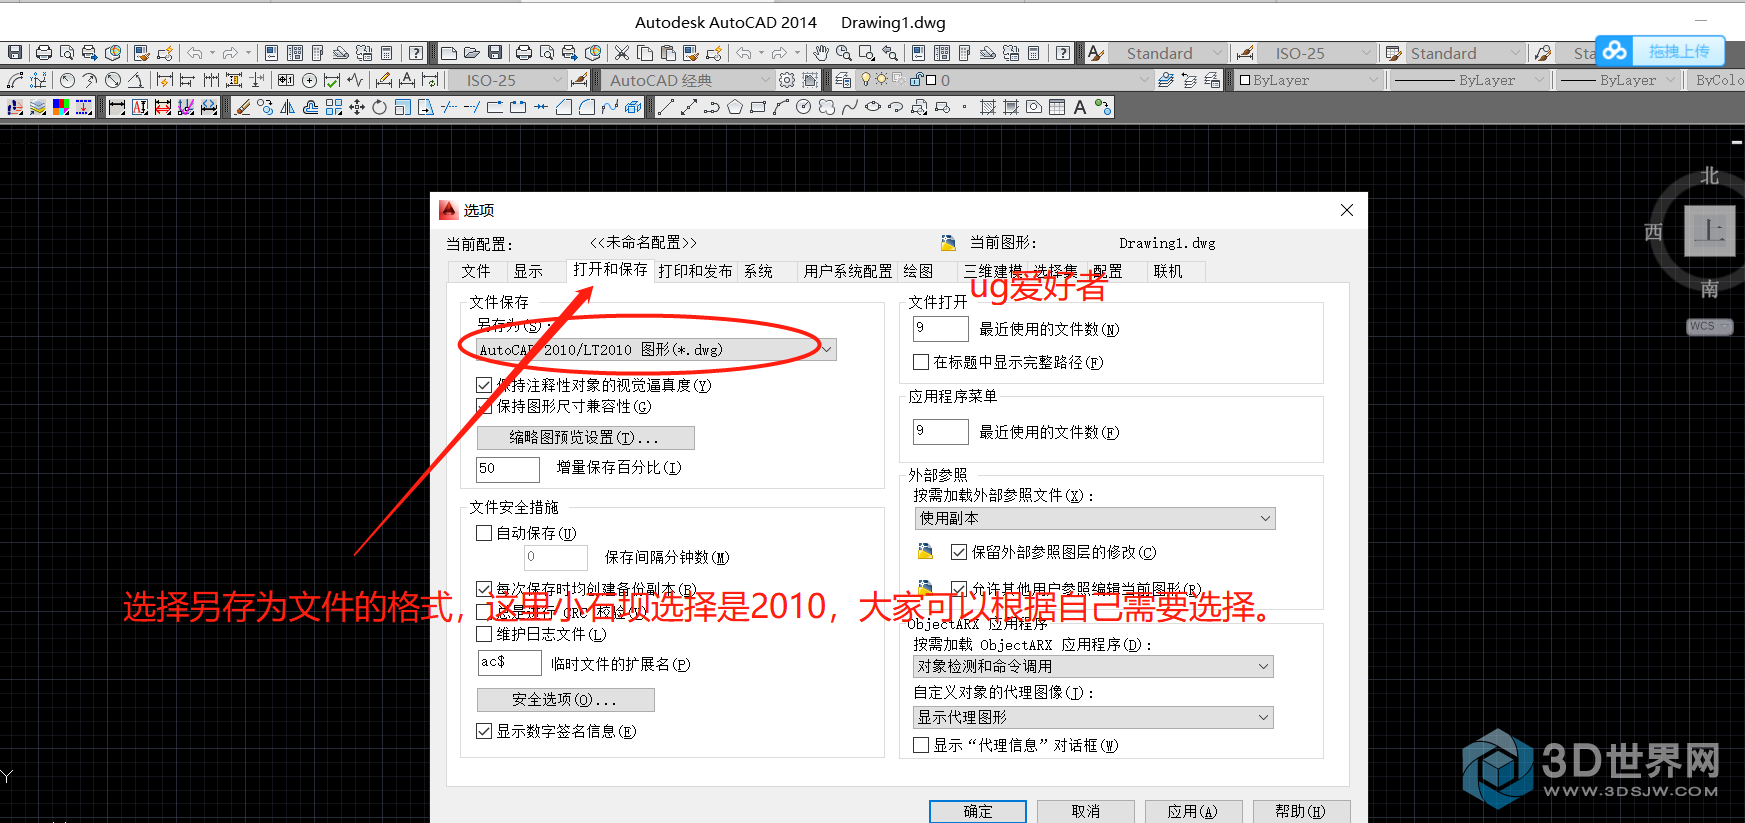
Task: Select the Explode tool
Action: pyautogui.click(x=633, y=107)
